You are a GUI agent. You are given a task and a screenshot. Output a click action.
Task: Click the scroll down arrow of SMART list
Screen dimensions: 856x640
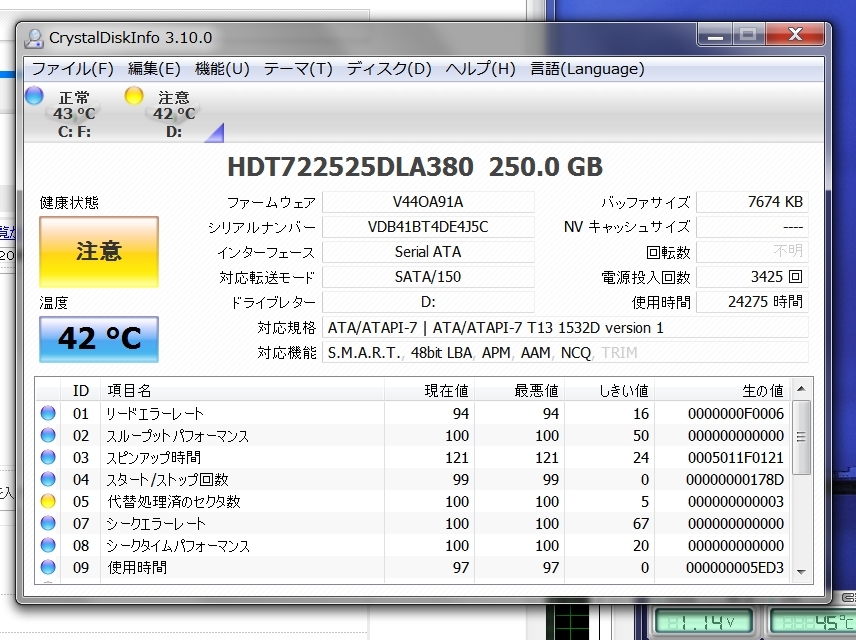pyautogui.click(x=802, y=571)
